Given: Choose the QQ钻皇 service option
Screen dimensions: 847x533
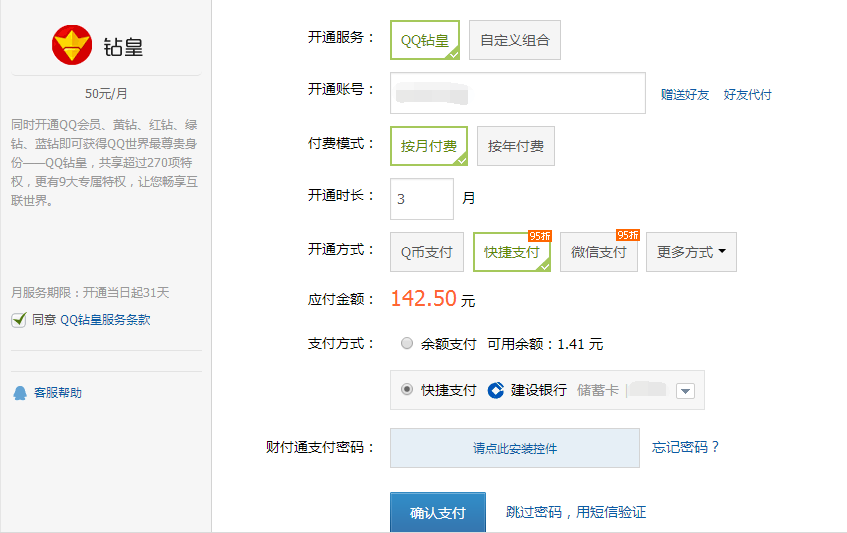Looking at the screenshot, I should click(425, 40).
